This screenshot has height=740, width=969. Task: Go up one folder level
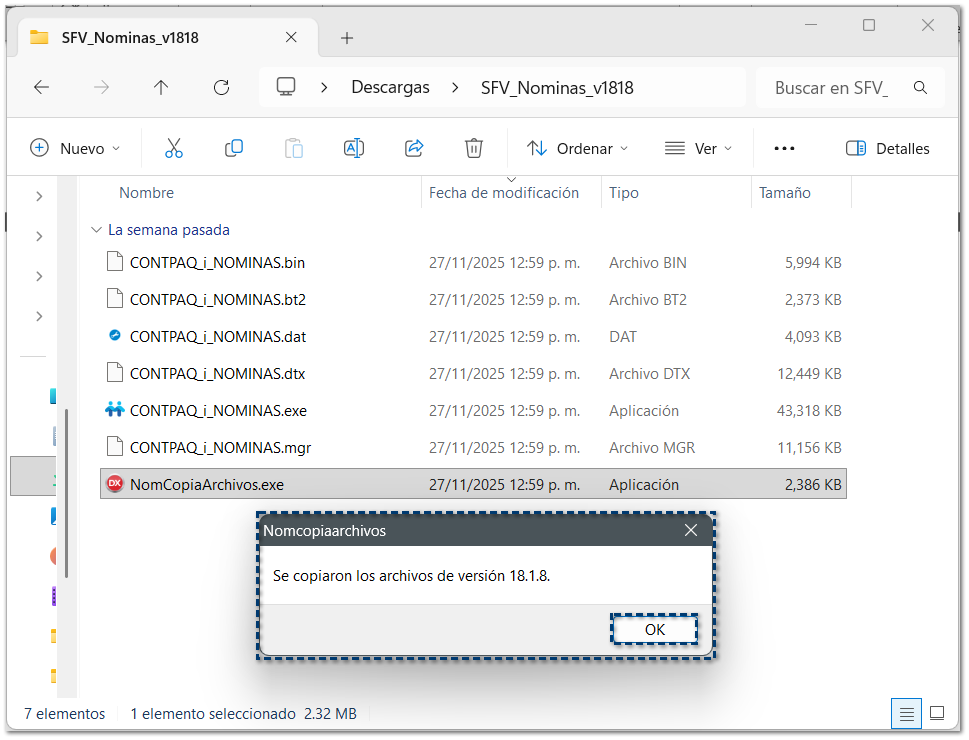click(161, 87)
